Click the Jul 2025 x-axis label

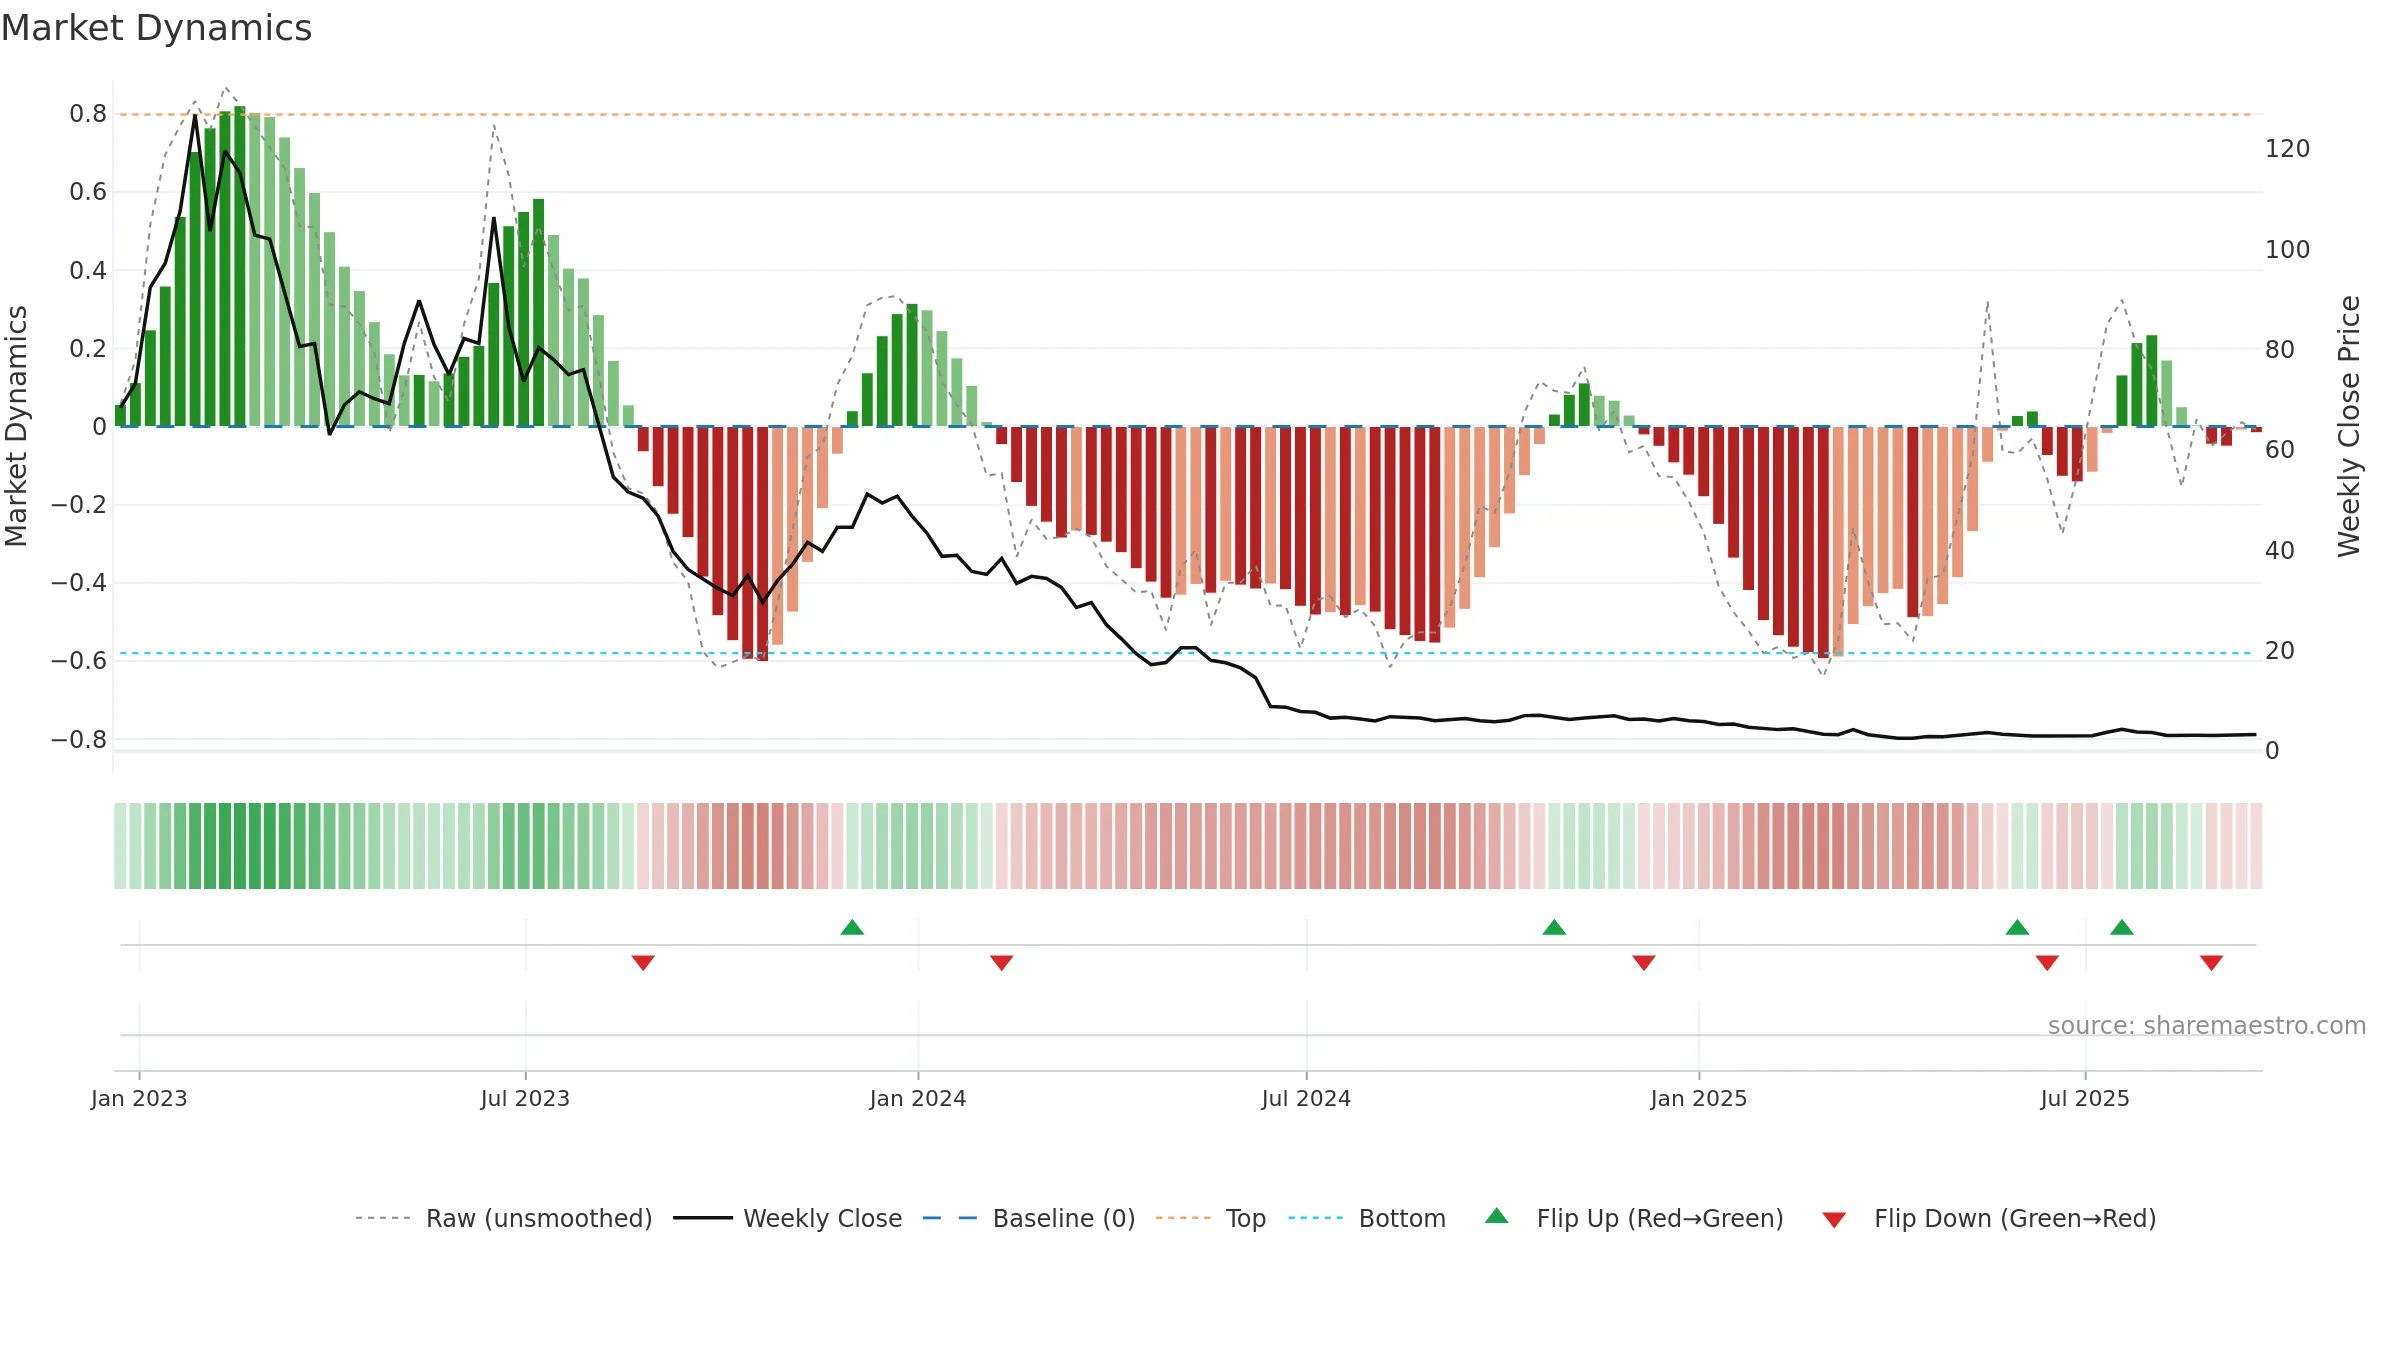(x=2085, y=1098)
